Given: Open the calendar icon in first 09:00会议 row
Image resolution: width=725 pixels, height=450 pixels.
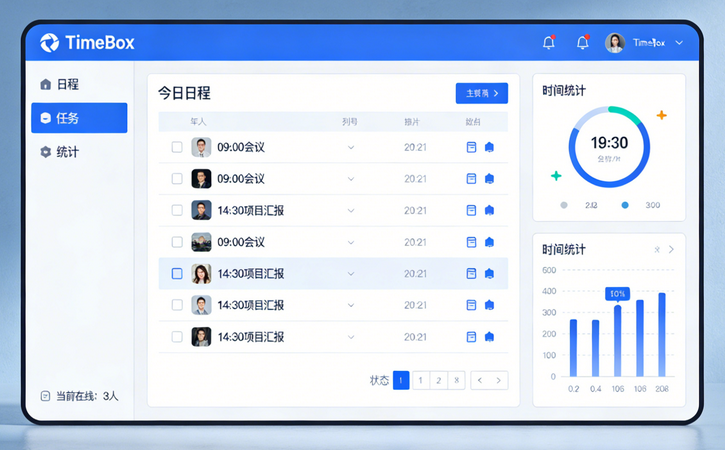Looking at the screenshot, I should point(472,147).
